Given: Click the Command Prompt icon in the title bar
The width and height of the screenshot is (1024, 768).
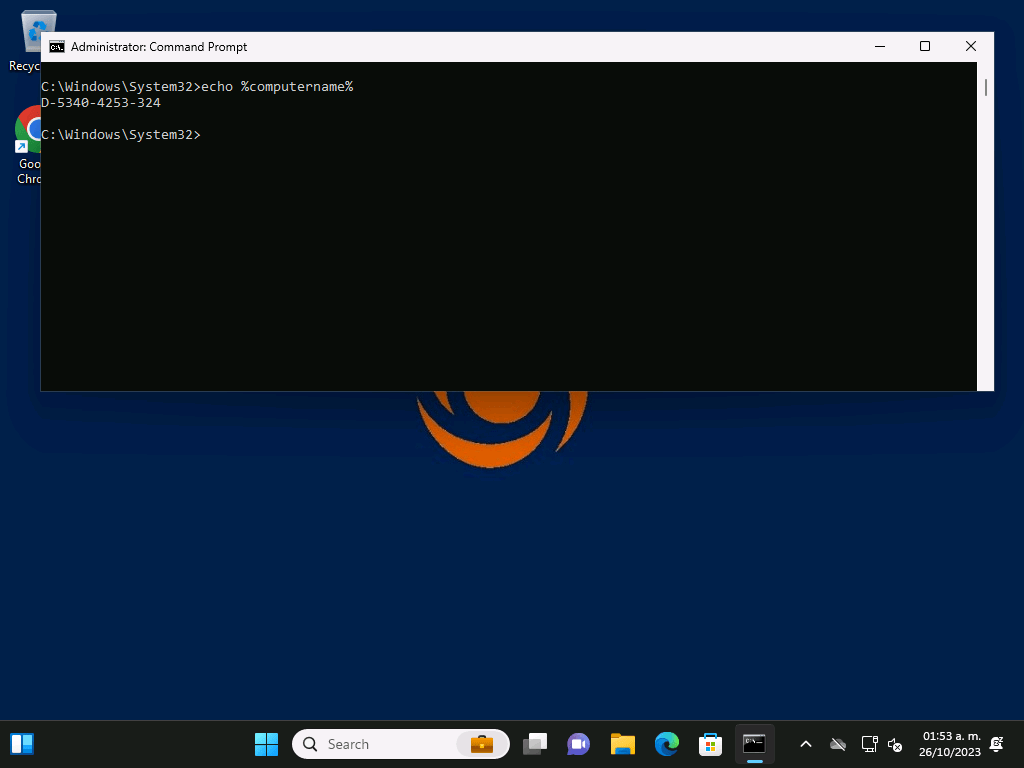Looking at the screenshot, I should tap(57, 47).
